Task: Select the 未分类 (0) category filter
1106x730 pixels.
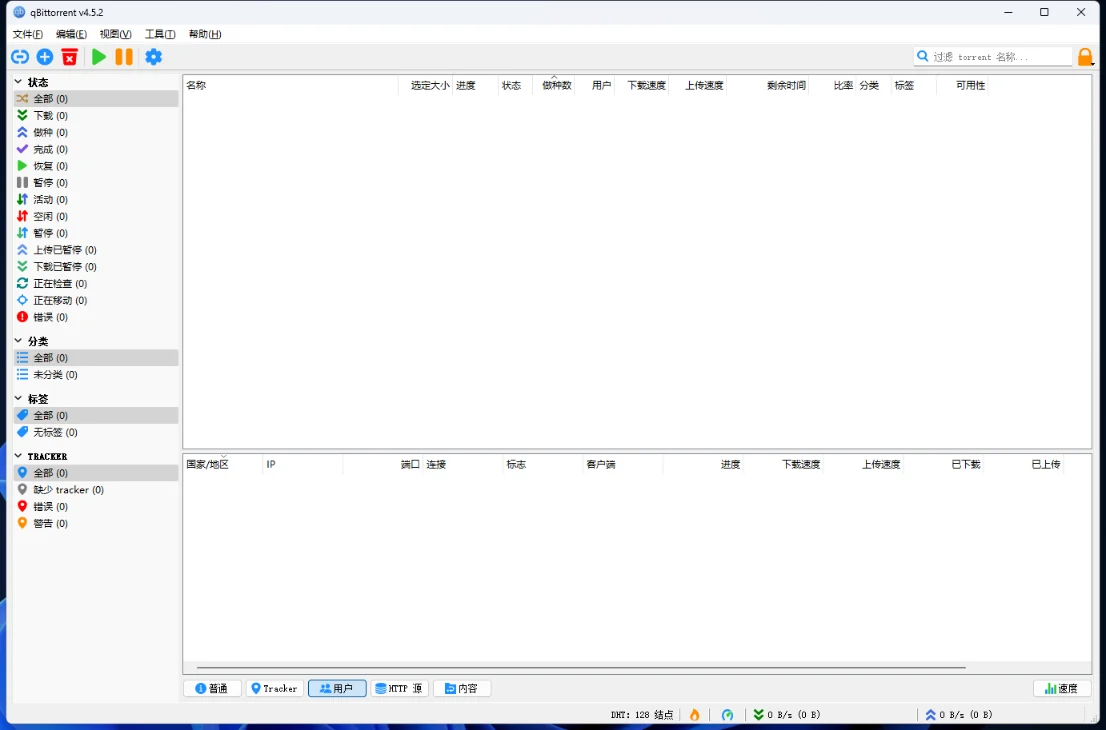Action: click(x=96, y=375)
